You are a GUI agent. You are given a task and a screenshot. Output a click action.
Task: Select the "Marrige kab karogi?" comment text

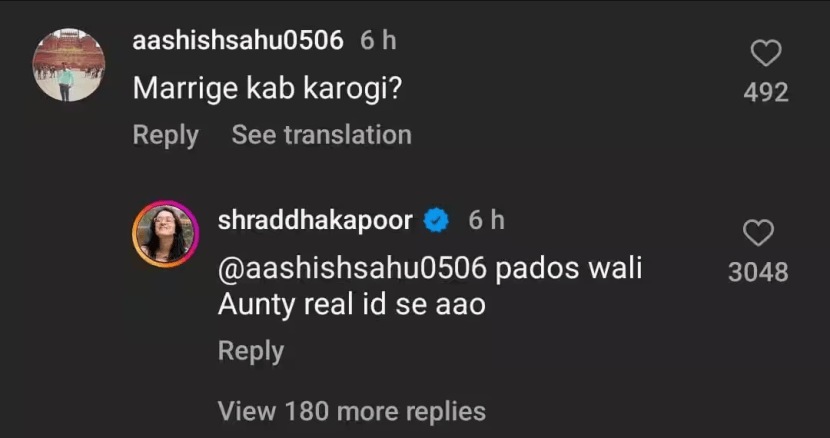click(x=267, y=89)
